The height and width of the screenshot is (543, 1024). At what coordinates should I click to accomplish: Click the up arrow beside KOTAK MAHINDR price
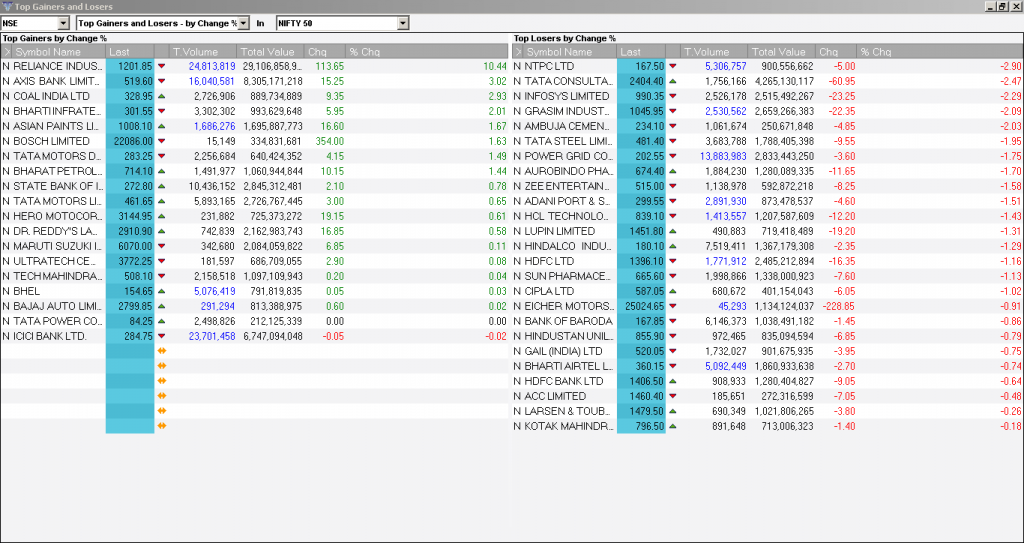673,427
